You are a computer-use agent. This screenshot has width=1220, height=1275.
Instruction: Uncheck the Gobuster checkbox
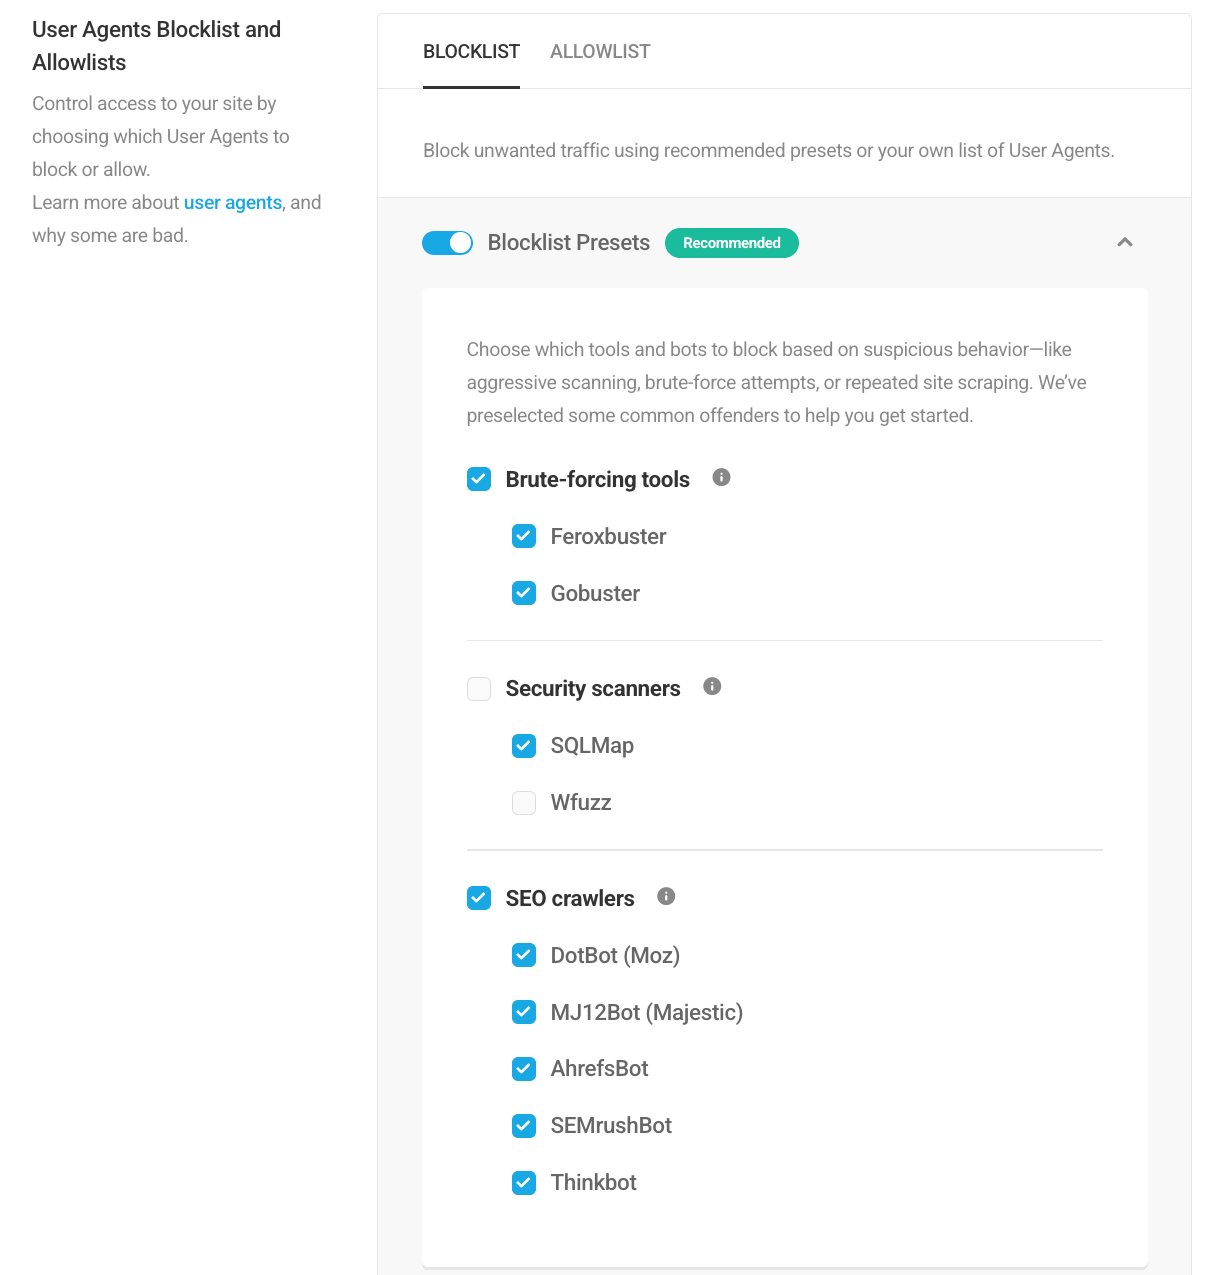click(x=524, y=593)
